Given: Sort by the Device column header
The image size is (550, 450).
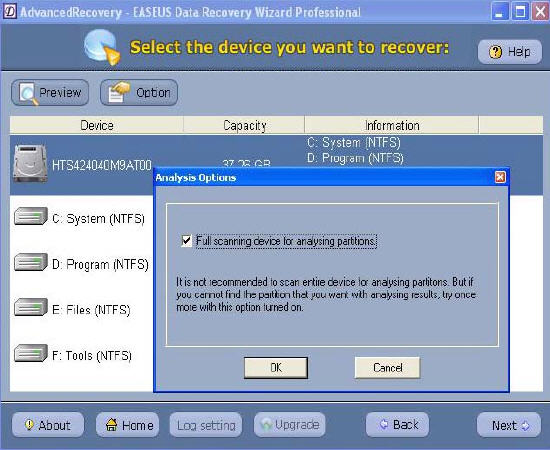Looking at the screenshot, I should (x=96, y=125).
